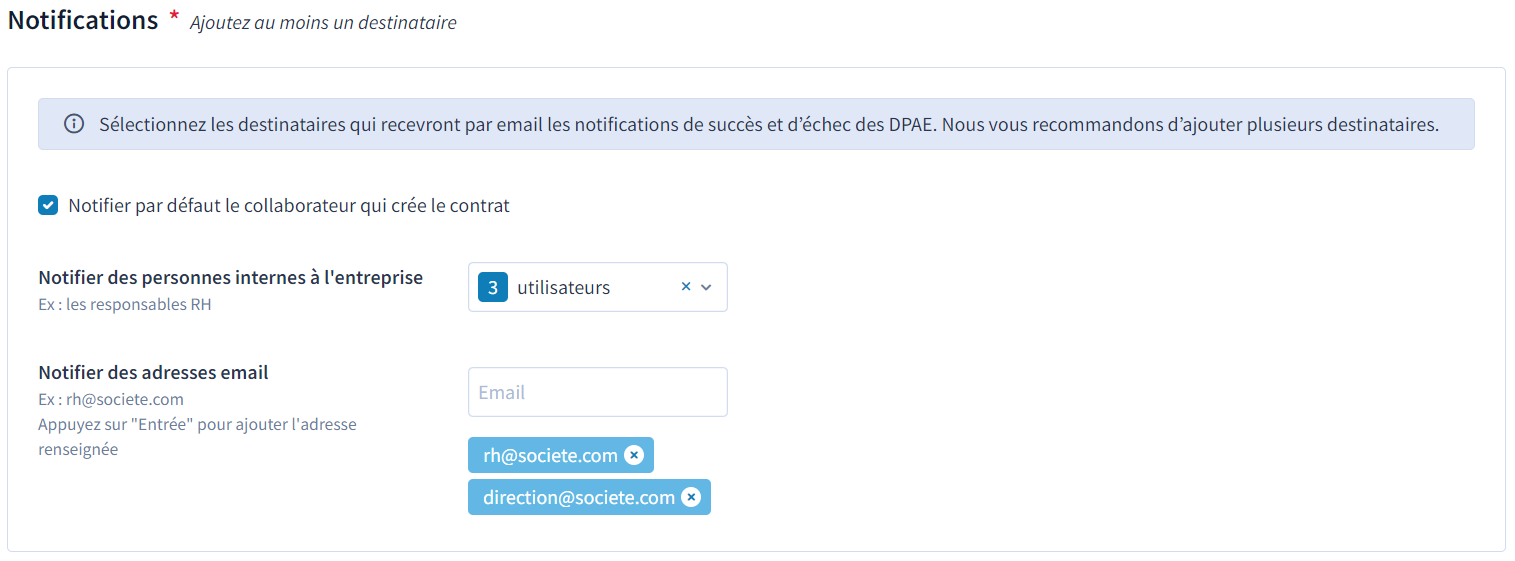Open the utilisateurs dropdown chevron

[x=706, y=287]
